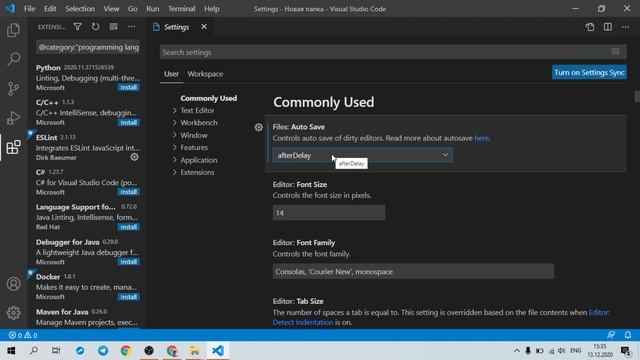Screen dimensions: 640x360
Task: Open notifications bell in status bar
Action: coord(628,335)
